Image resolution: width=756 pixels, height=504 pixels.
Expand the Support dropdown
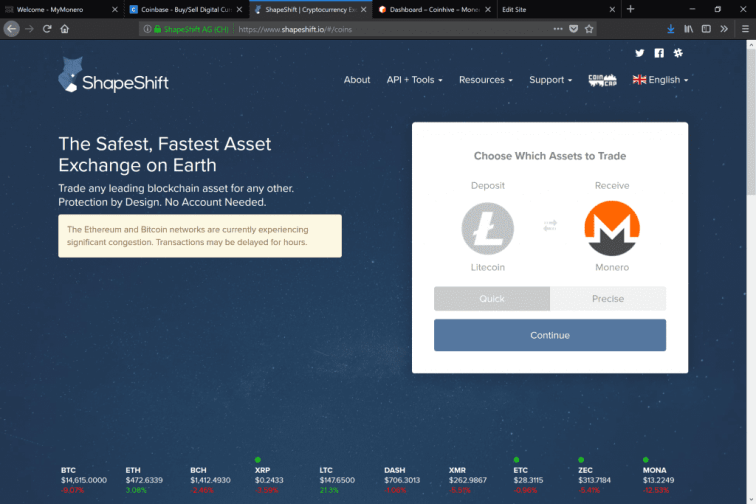tap(550, 80)
